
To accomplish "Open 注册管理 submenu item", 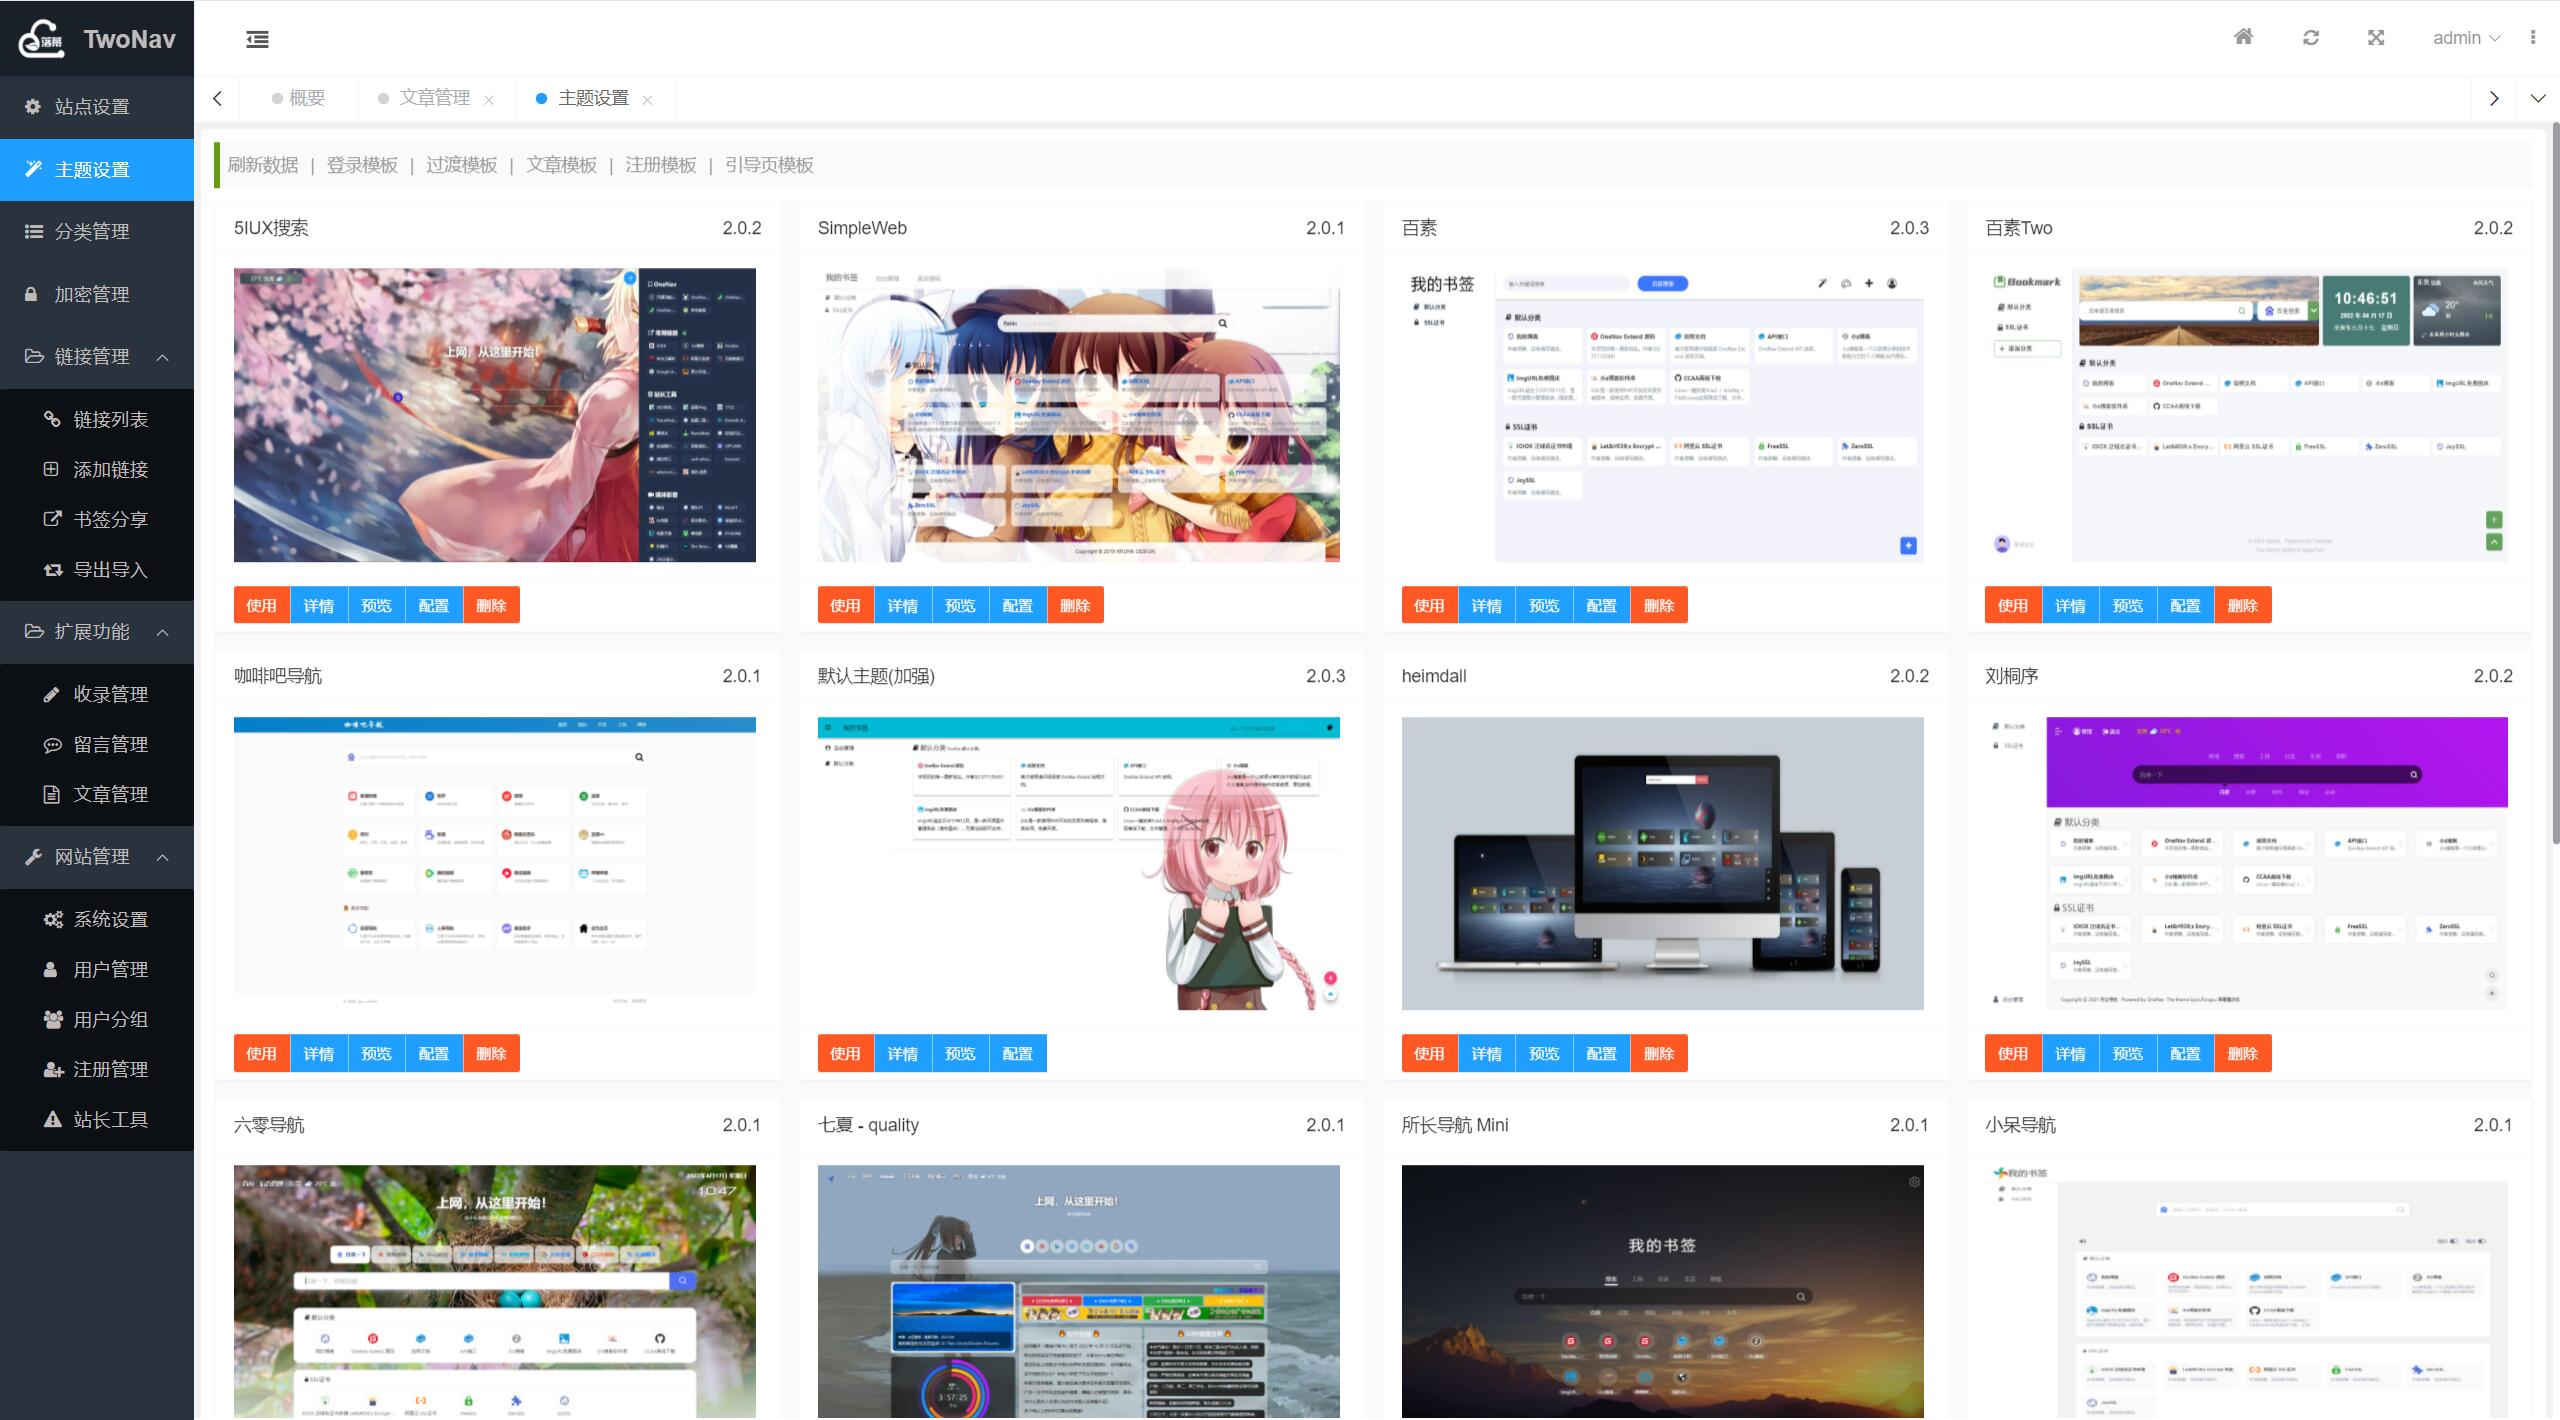I will tap(97, 1069).
